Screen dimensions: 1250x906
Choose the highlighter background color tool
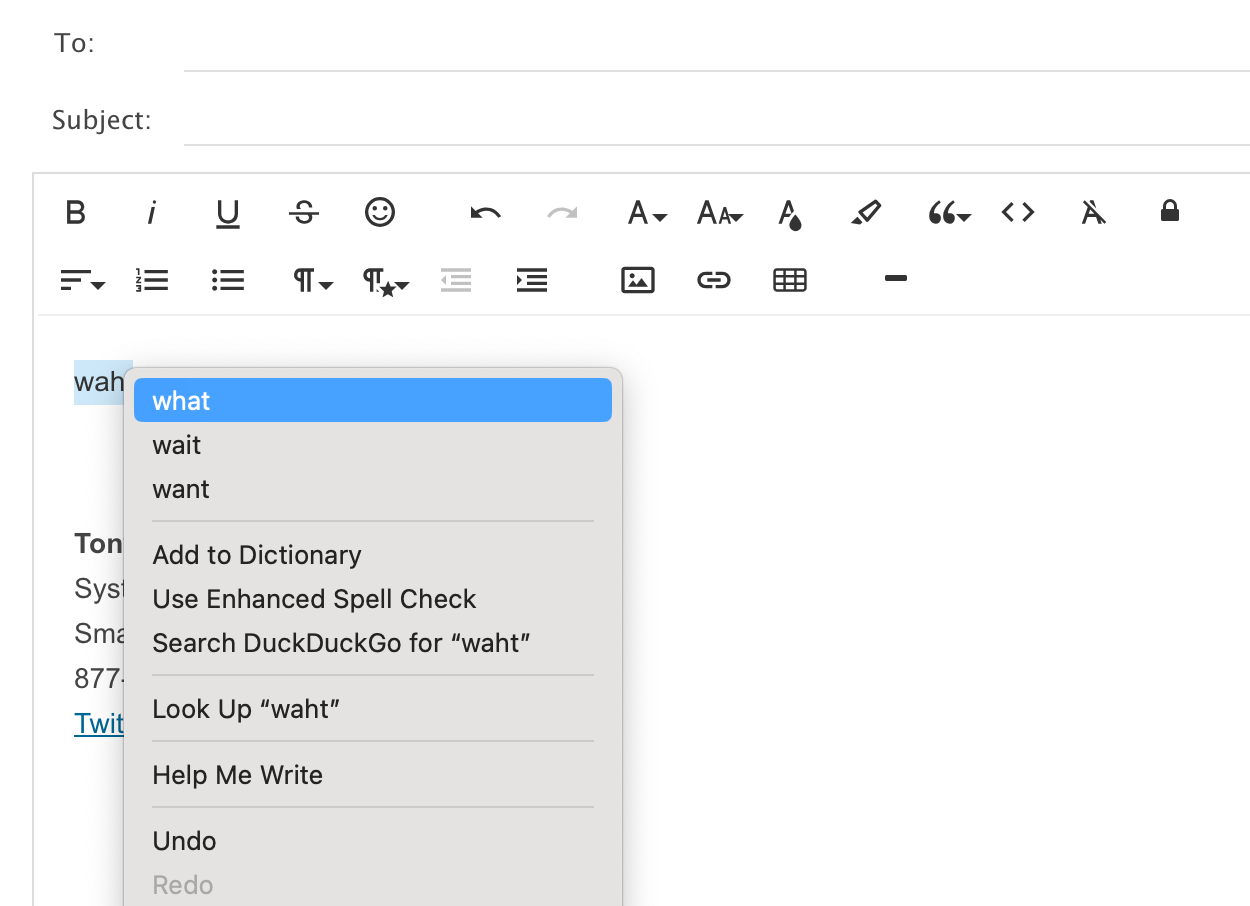click(x=866, y=212)
